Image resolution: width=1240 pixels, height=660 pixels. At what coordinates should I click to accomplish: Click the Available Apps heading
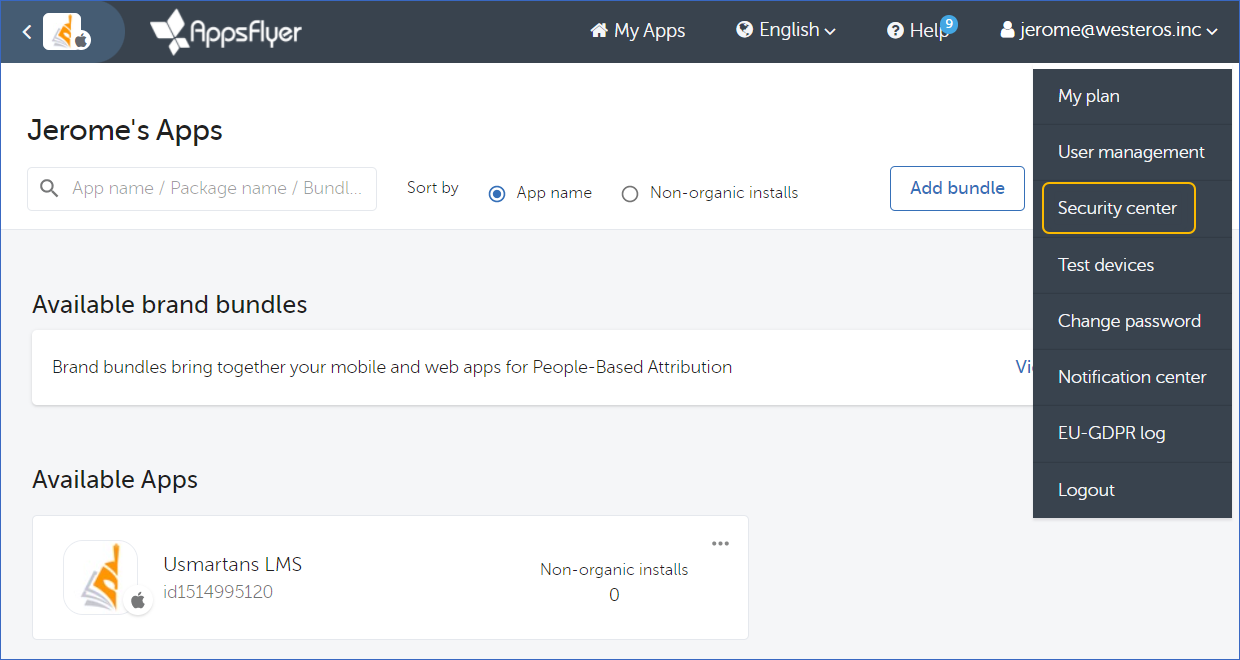point(115,480)
